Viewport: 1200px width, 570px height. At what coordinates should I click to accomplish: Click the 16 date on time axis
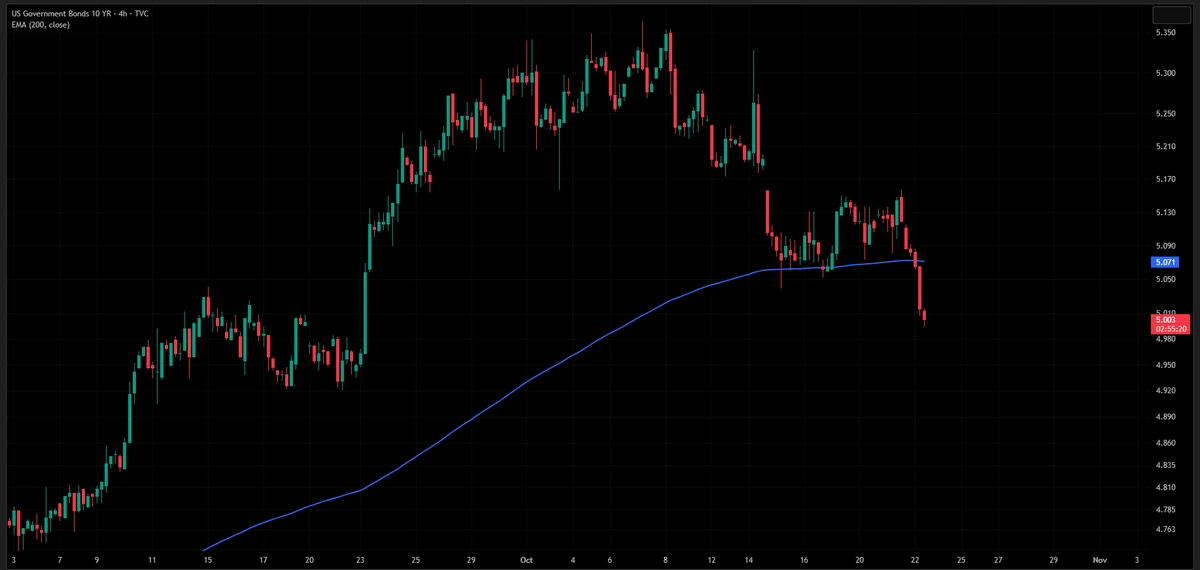(x=804, y=561)
